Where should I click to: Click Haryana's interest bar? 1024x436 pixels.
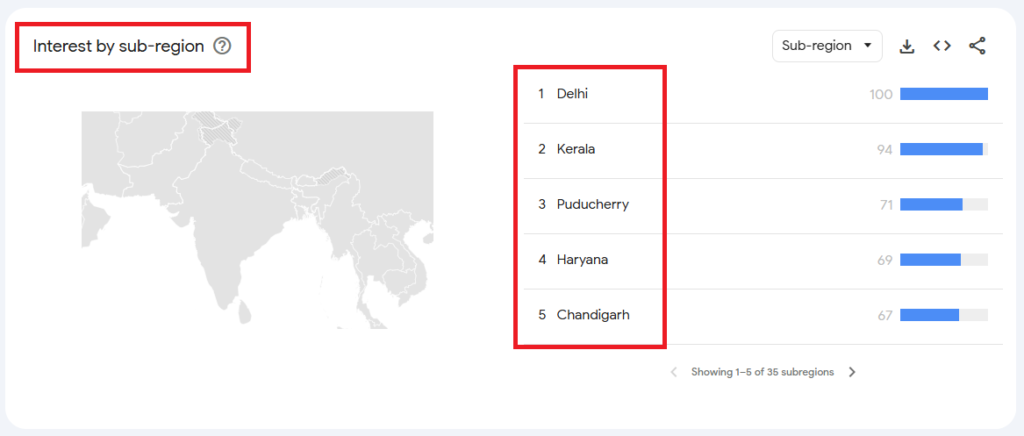coord(930,260)
